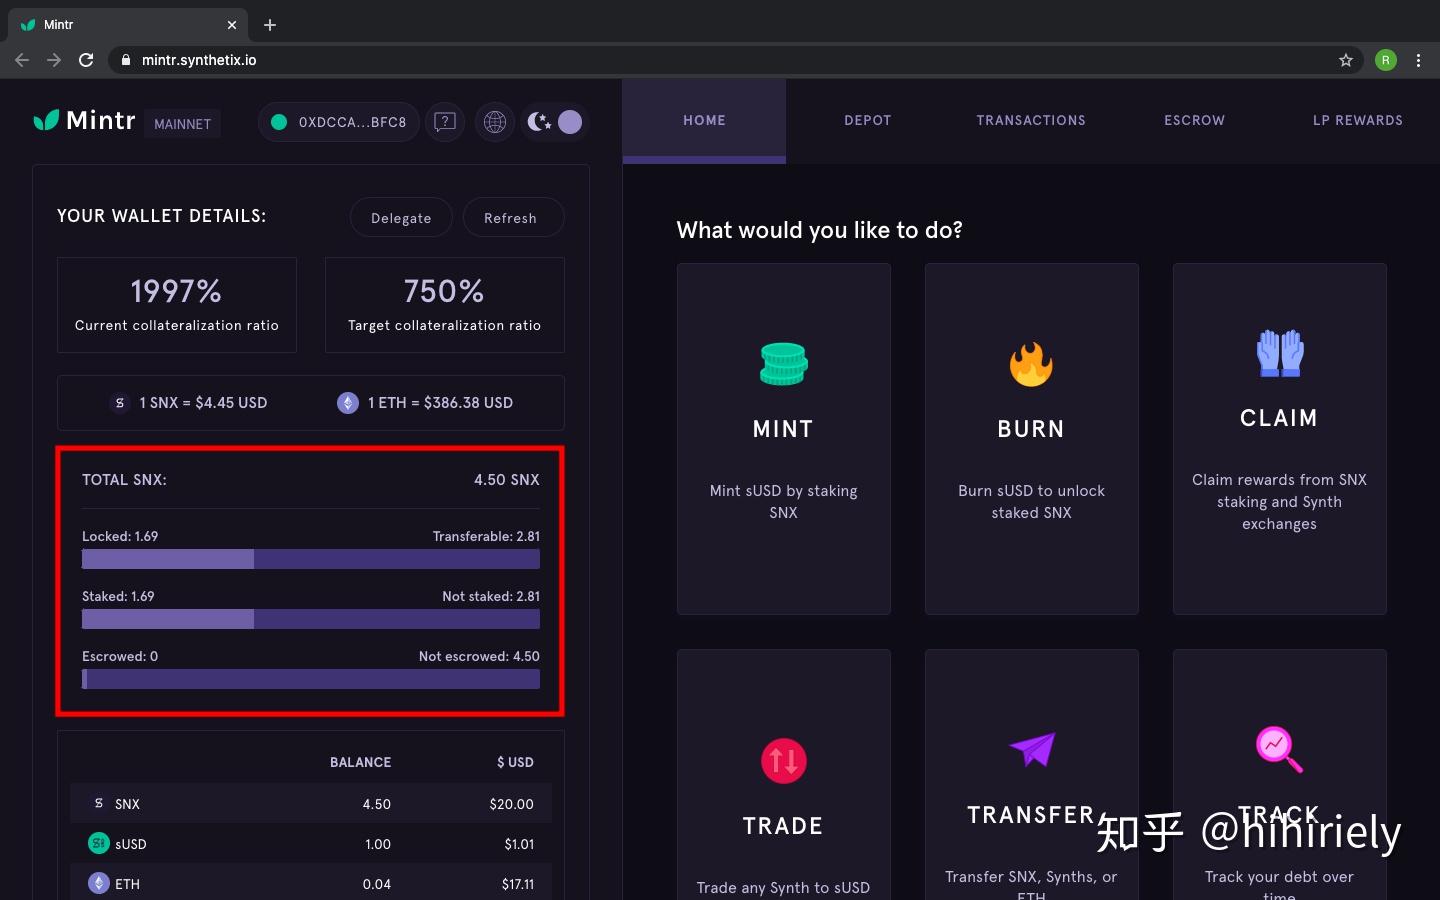Click the paper plane TRANSFER icon
The width and height of the screenshot is (1440, 900).
tap(1032, 749)
